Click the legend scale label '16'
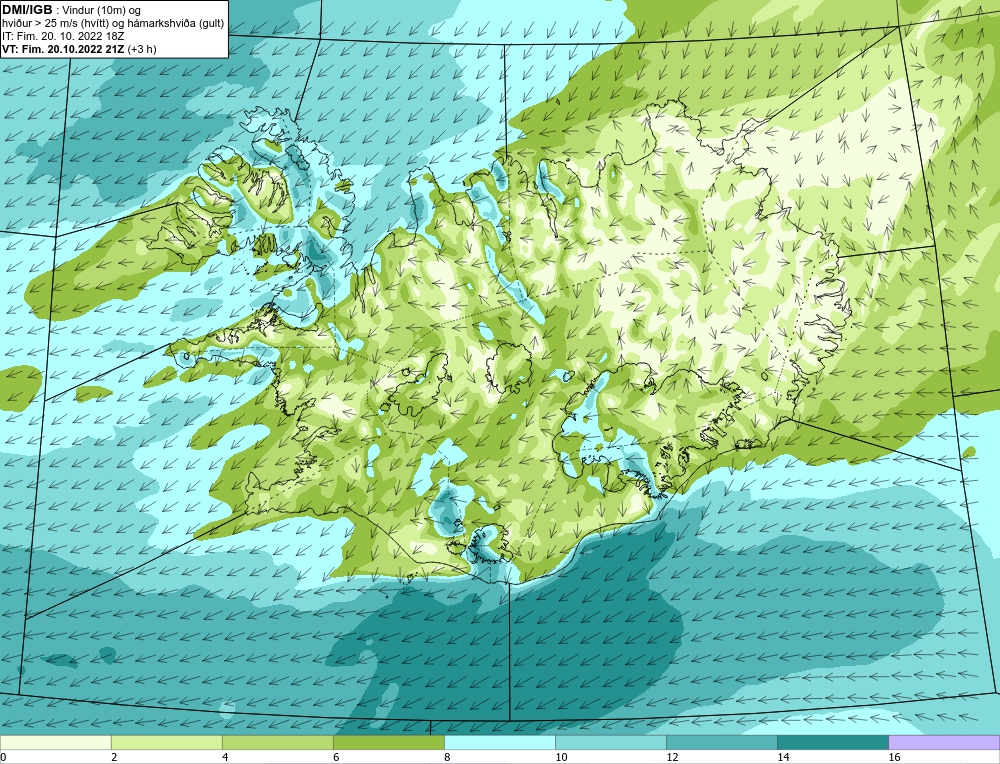Screen dimensions: 1000x764 click(x=894, y=757)
